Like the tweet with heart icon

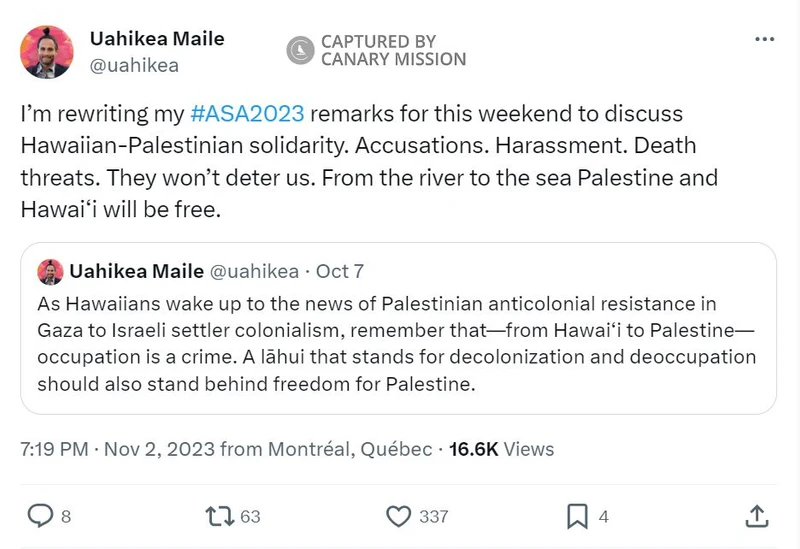(399, 516)
